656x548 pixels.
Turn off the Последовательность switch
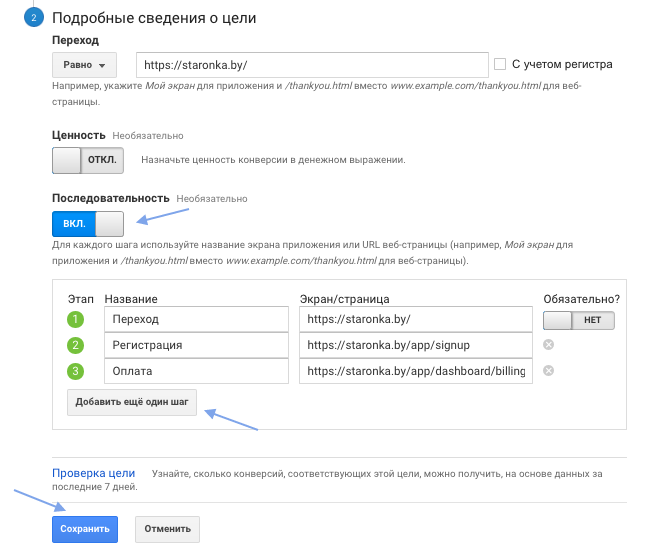point(87,223)
